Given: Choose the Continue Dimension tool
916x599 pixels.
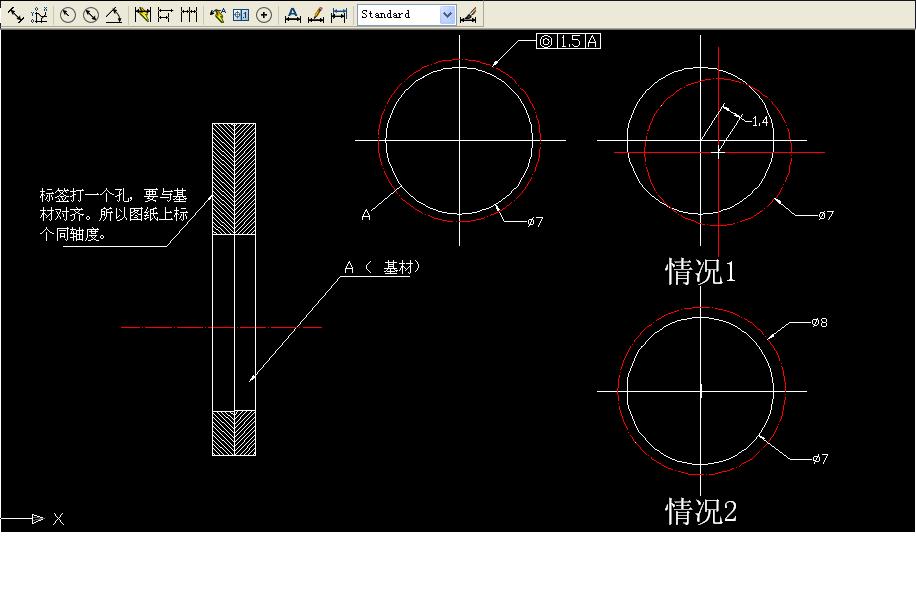Looking at the screenshot, I should [188, 15].
